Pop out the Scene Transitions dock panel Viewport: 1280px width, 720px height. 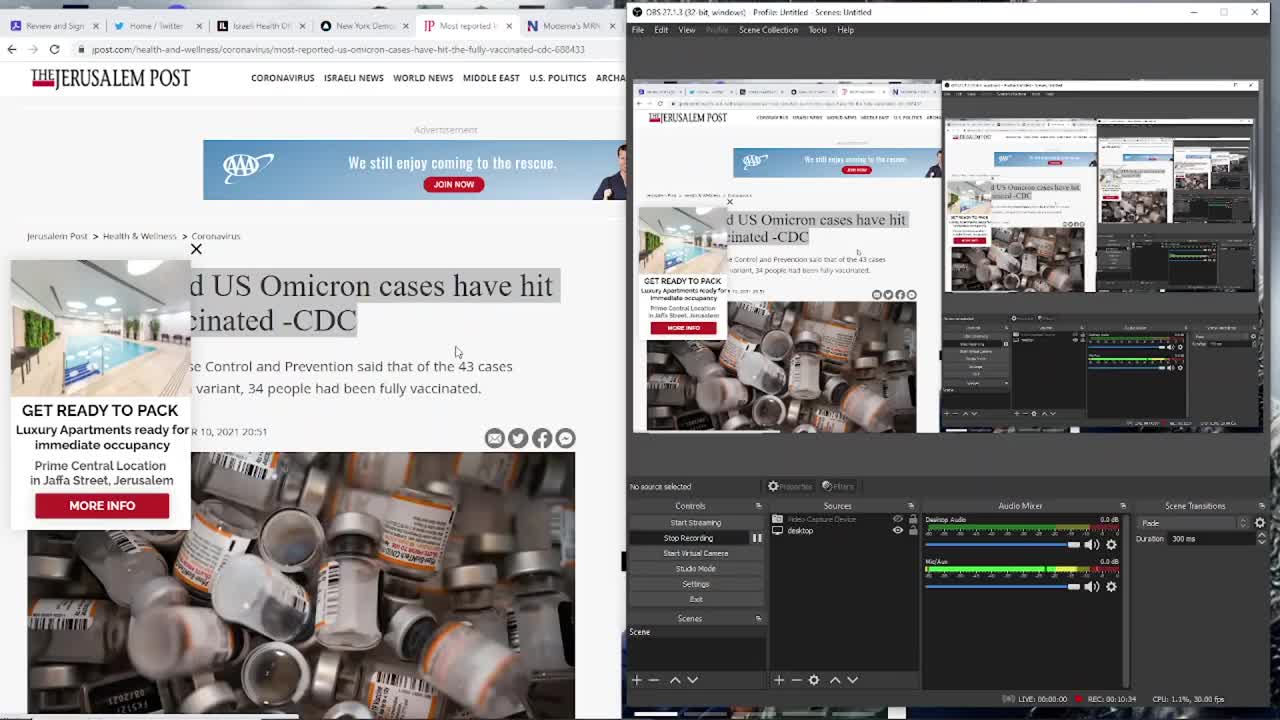click(x=1263, y=506)
